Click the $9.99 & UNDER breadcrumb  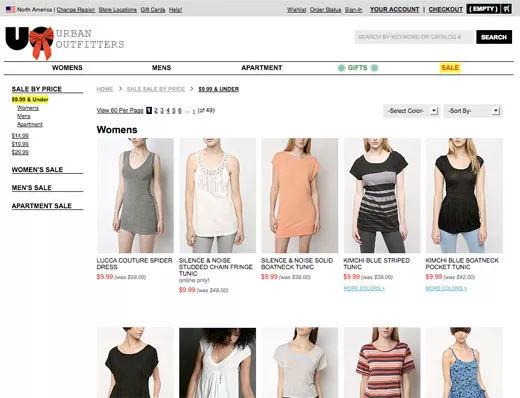219,89
